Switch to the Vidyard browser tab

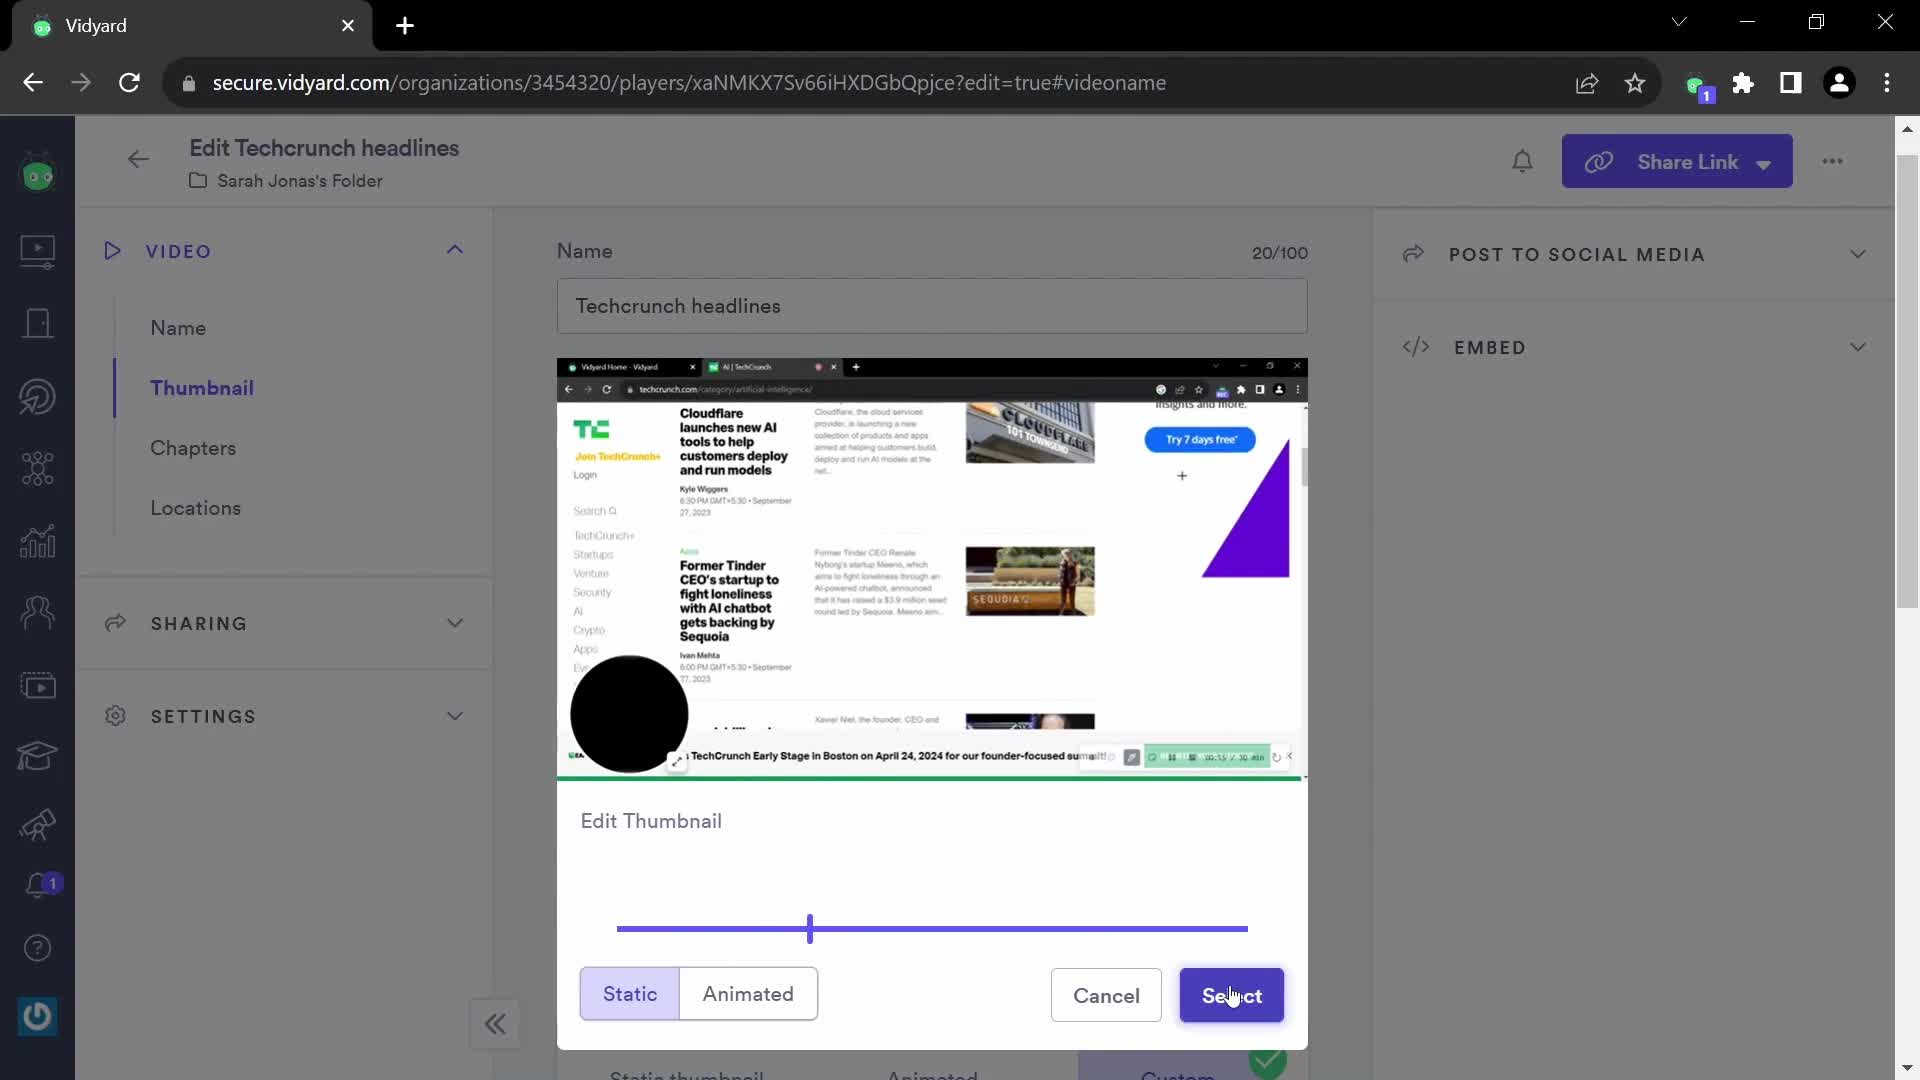[192, 26]
